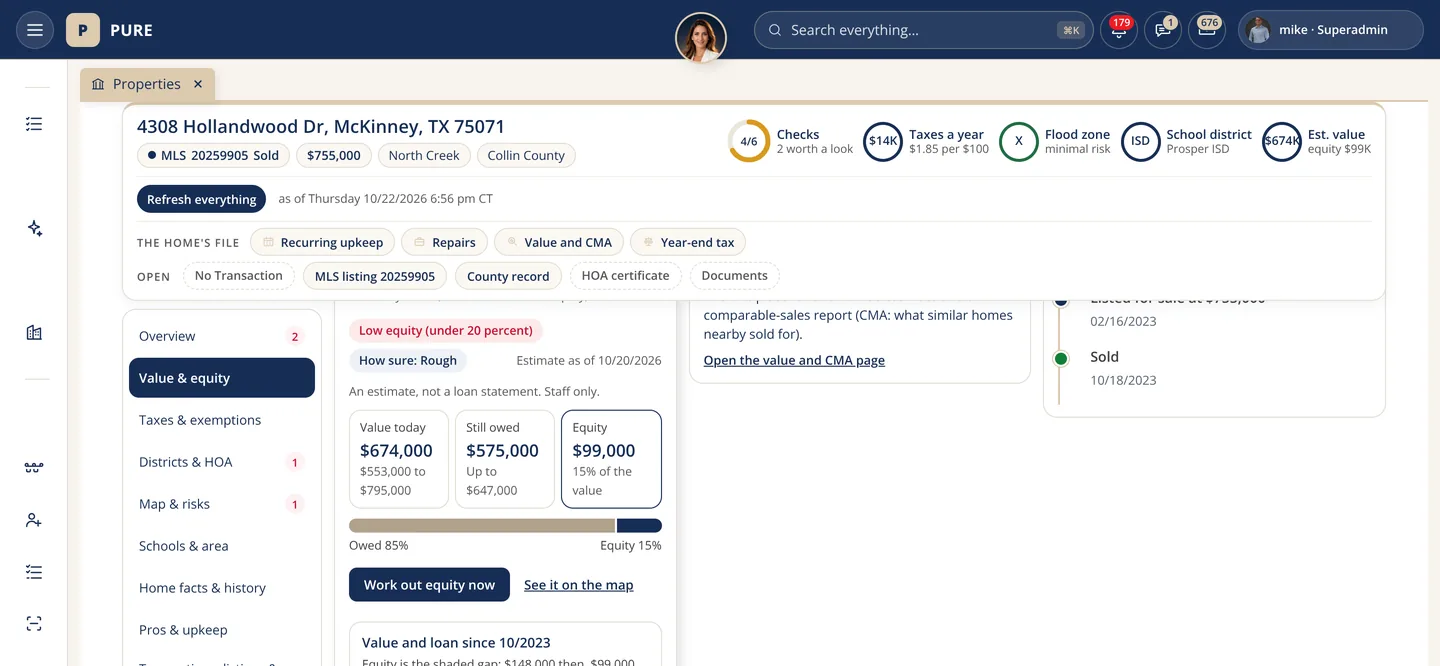The image size is (1440, 666).
Task: Click the magnifier icon in the search box
Action: (x=774, y=30)
